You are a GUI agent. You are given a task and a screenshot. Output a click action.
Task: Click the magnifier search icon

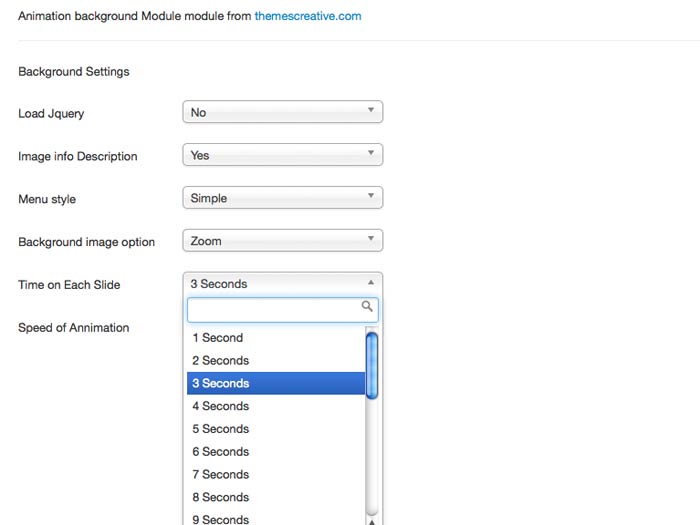coord(368,307)
